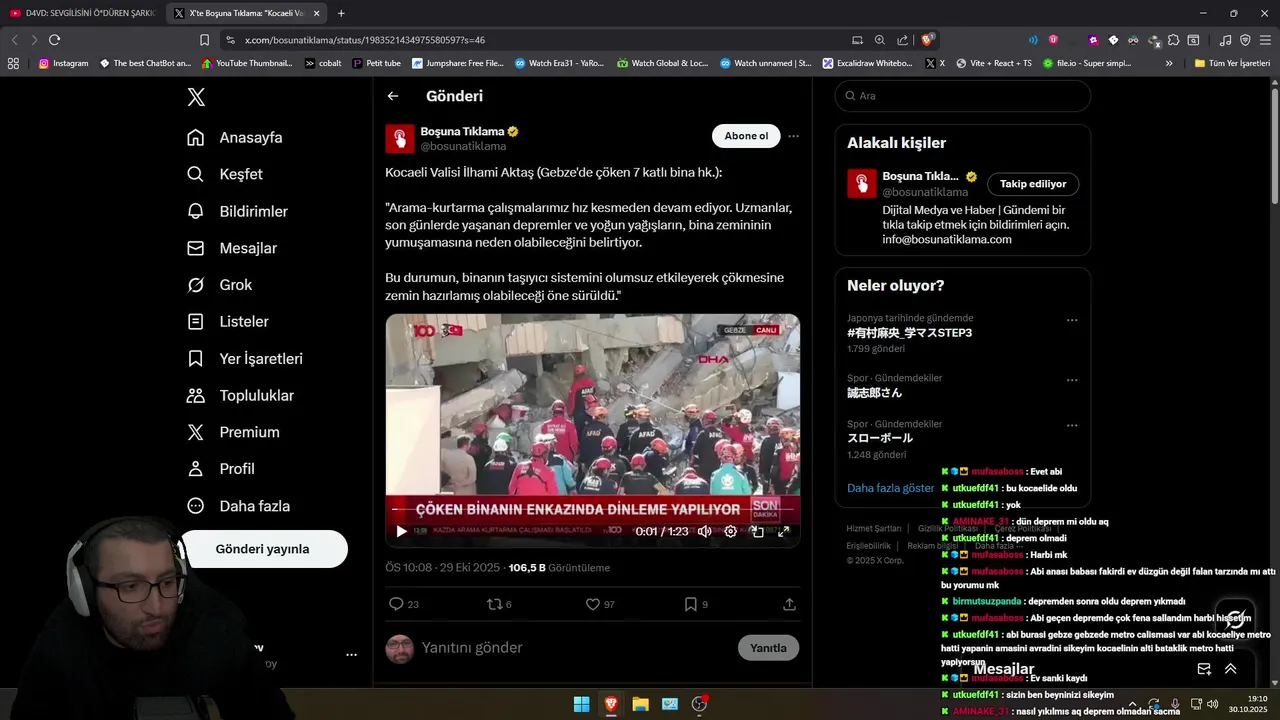This screenshot has width=1280, height=720.
Task: Open Premium page
Action: coord(233,432)
